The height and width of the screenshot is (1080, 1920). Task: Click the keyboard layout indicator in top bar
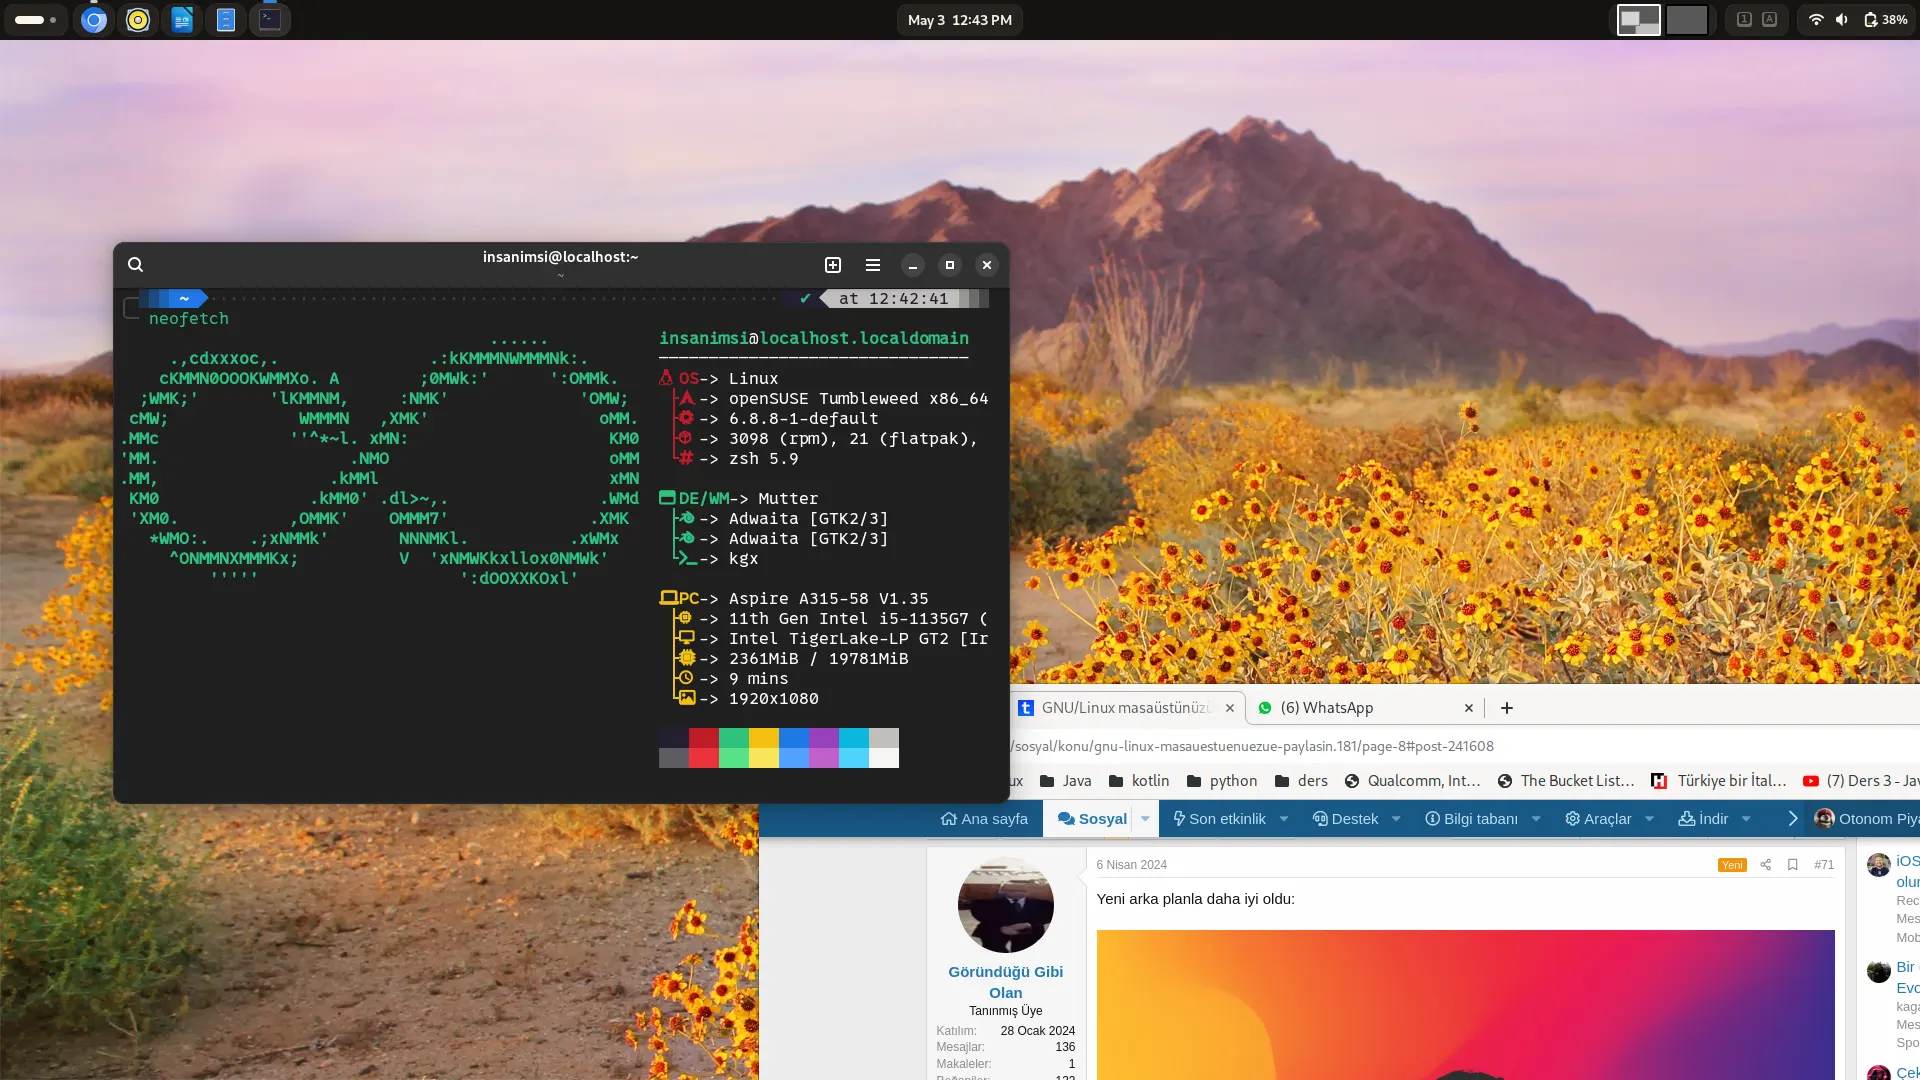[1757, 20]
